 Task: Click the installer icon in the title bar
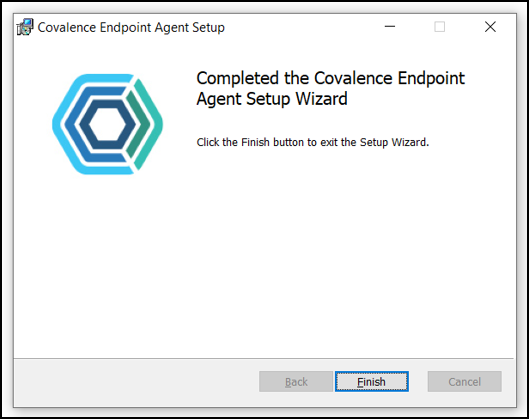[x=25, y=27]
